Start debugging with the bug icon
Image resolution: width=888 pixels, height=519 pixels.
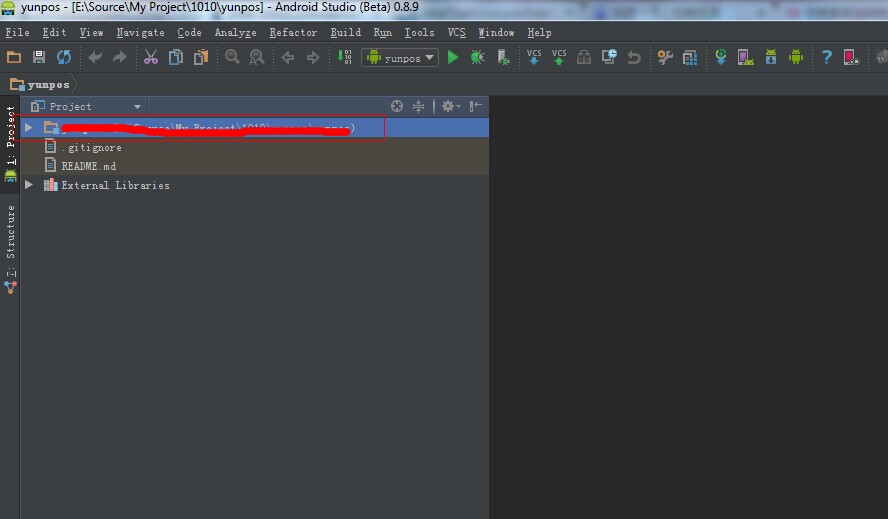477,57
